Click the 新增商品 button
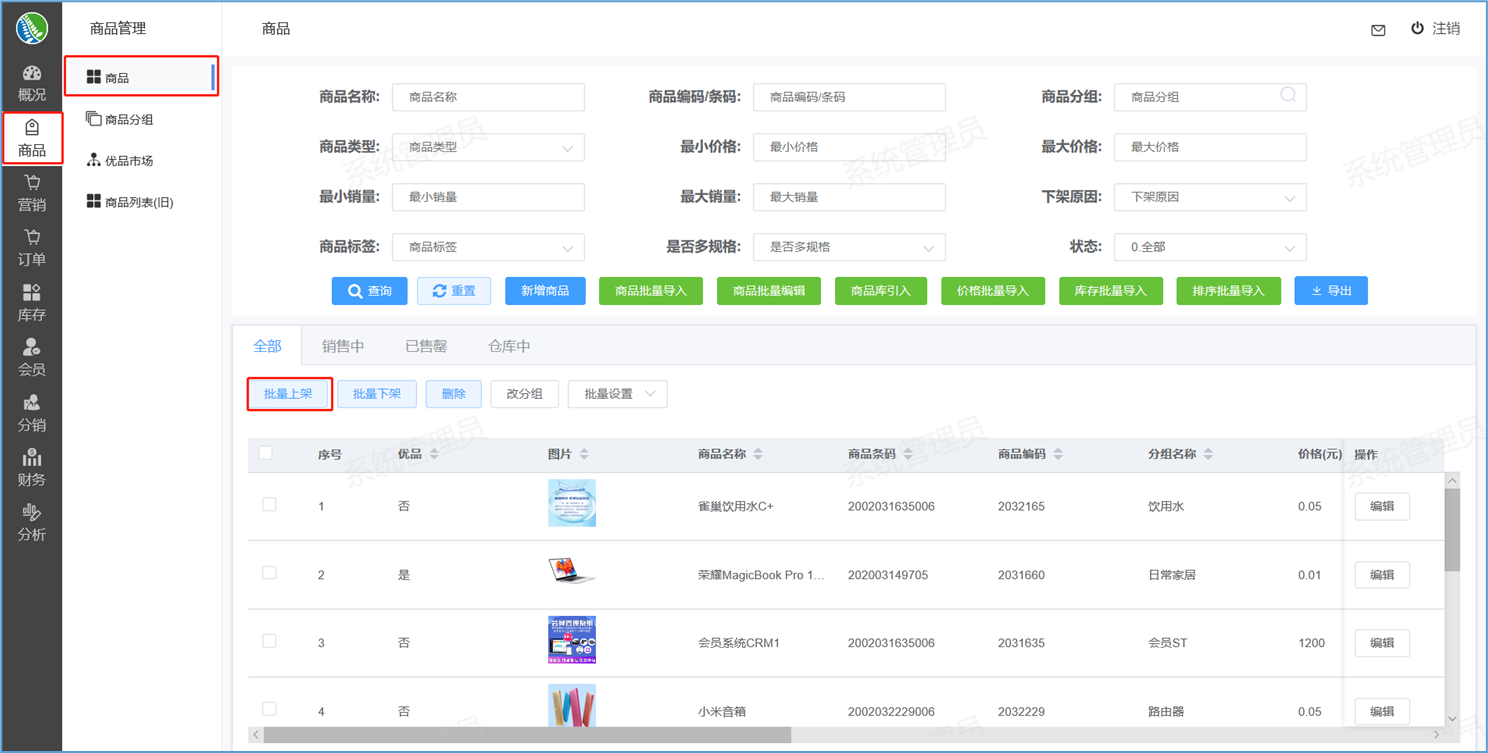This screenshot has height=753, width=1488. [x=545, y=291]
